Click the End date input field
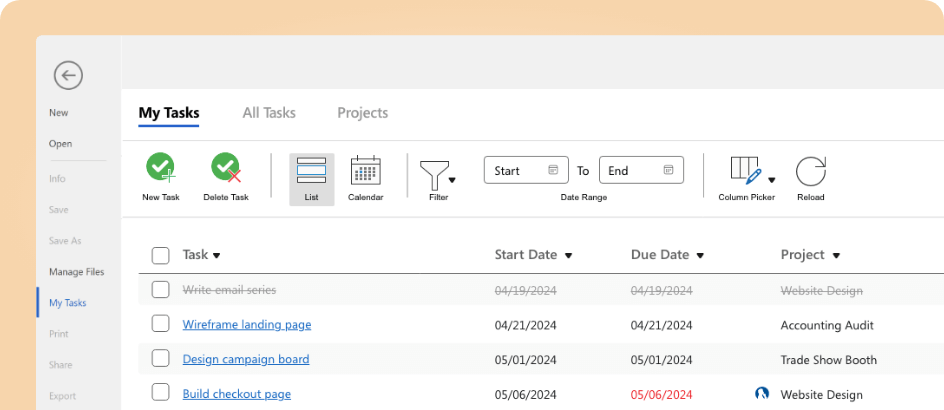944x410 pixels. click(641, 170)
